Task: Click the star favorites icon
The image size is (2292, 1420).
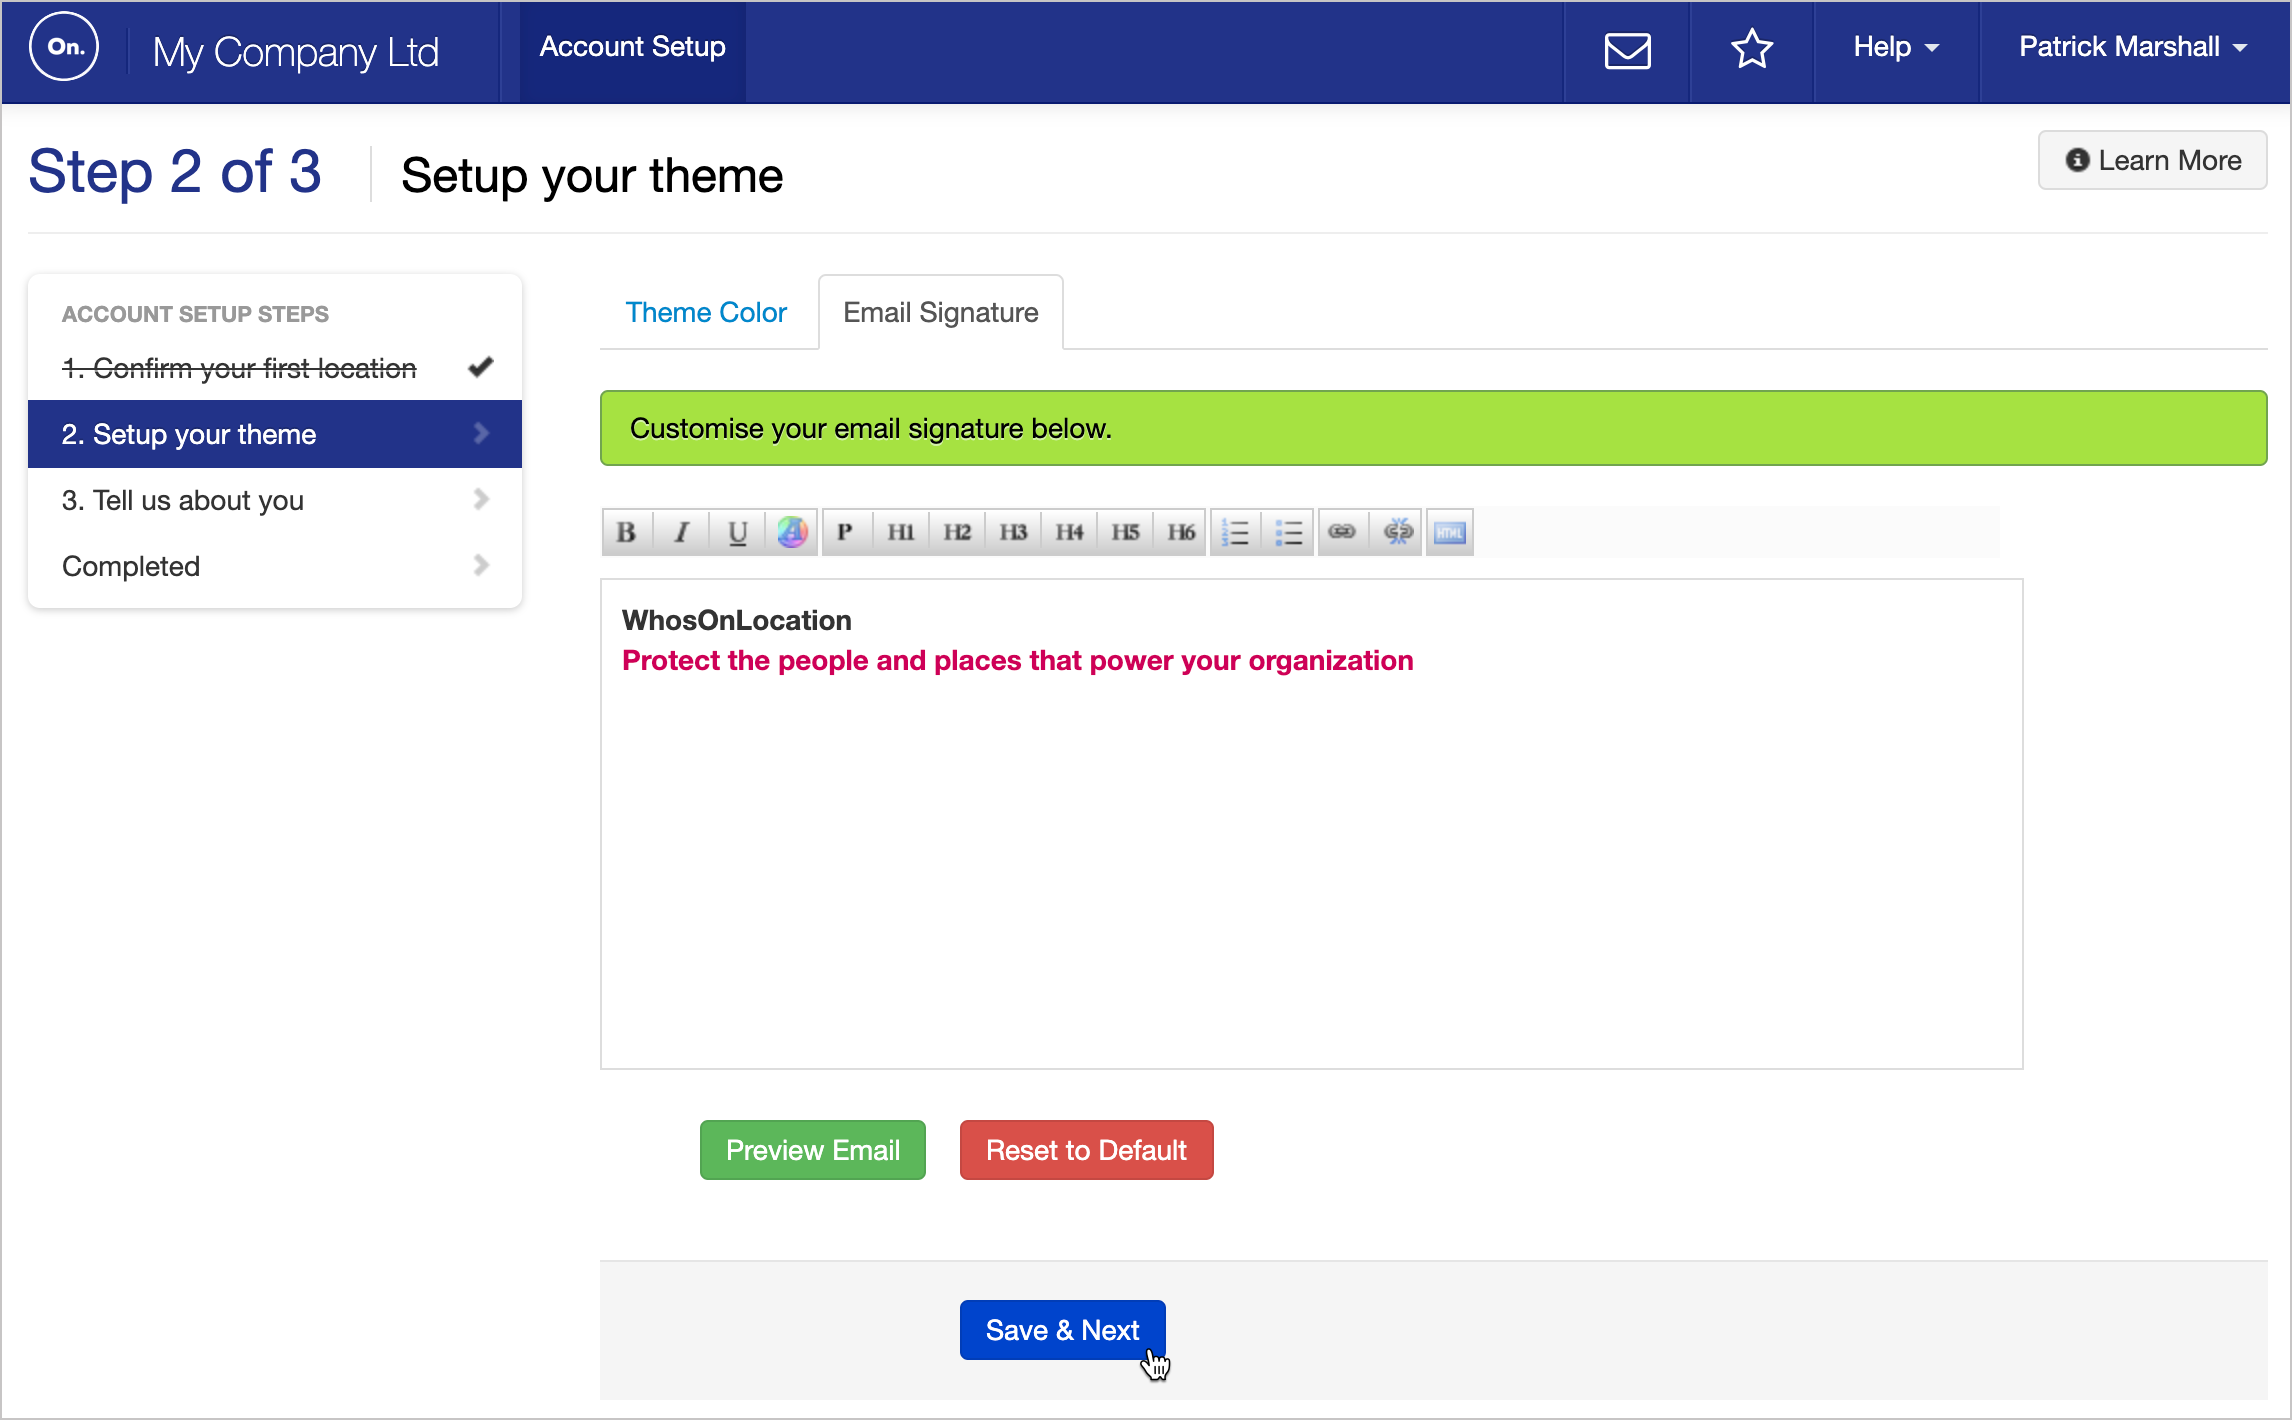Action: [1752, 50]
